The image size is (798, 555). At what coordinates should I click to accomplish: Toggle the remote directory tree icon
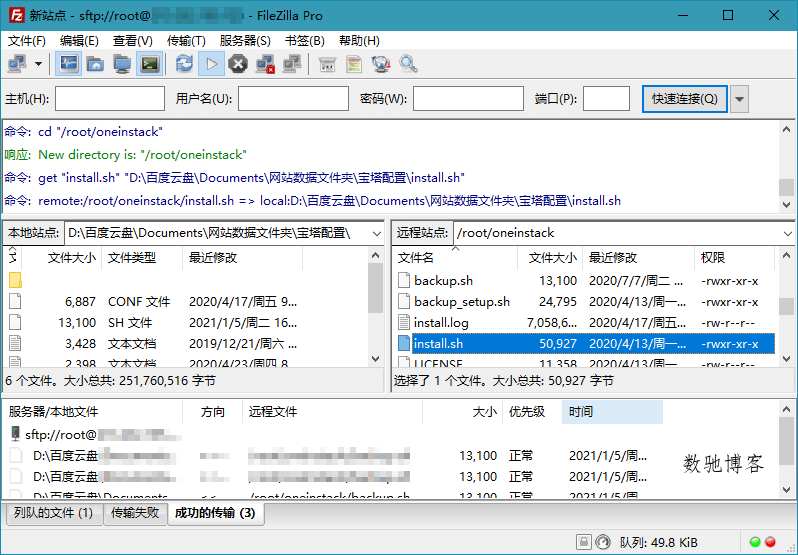pyautogui.click(x=122, y=64)
